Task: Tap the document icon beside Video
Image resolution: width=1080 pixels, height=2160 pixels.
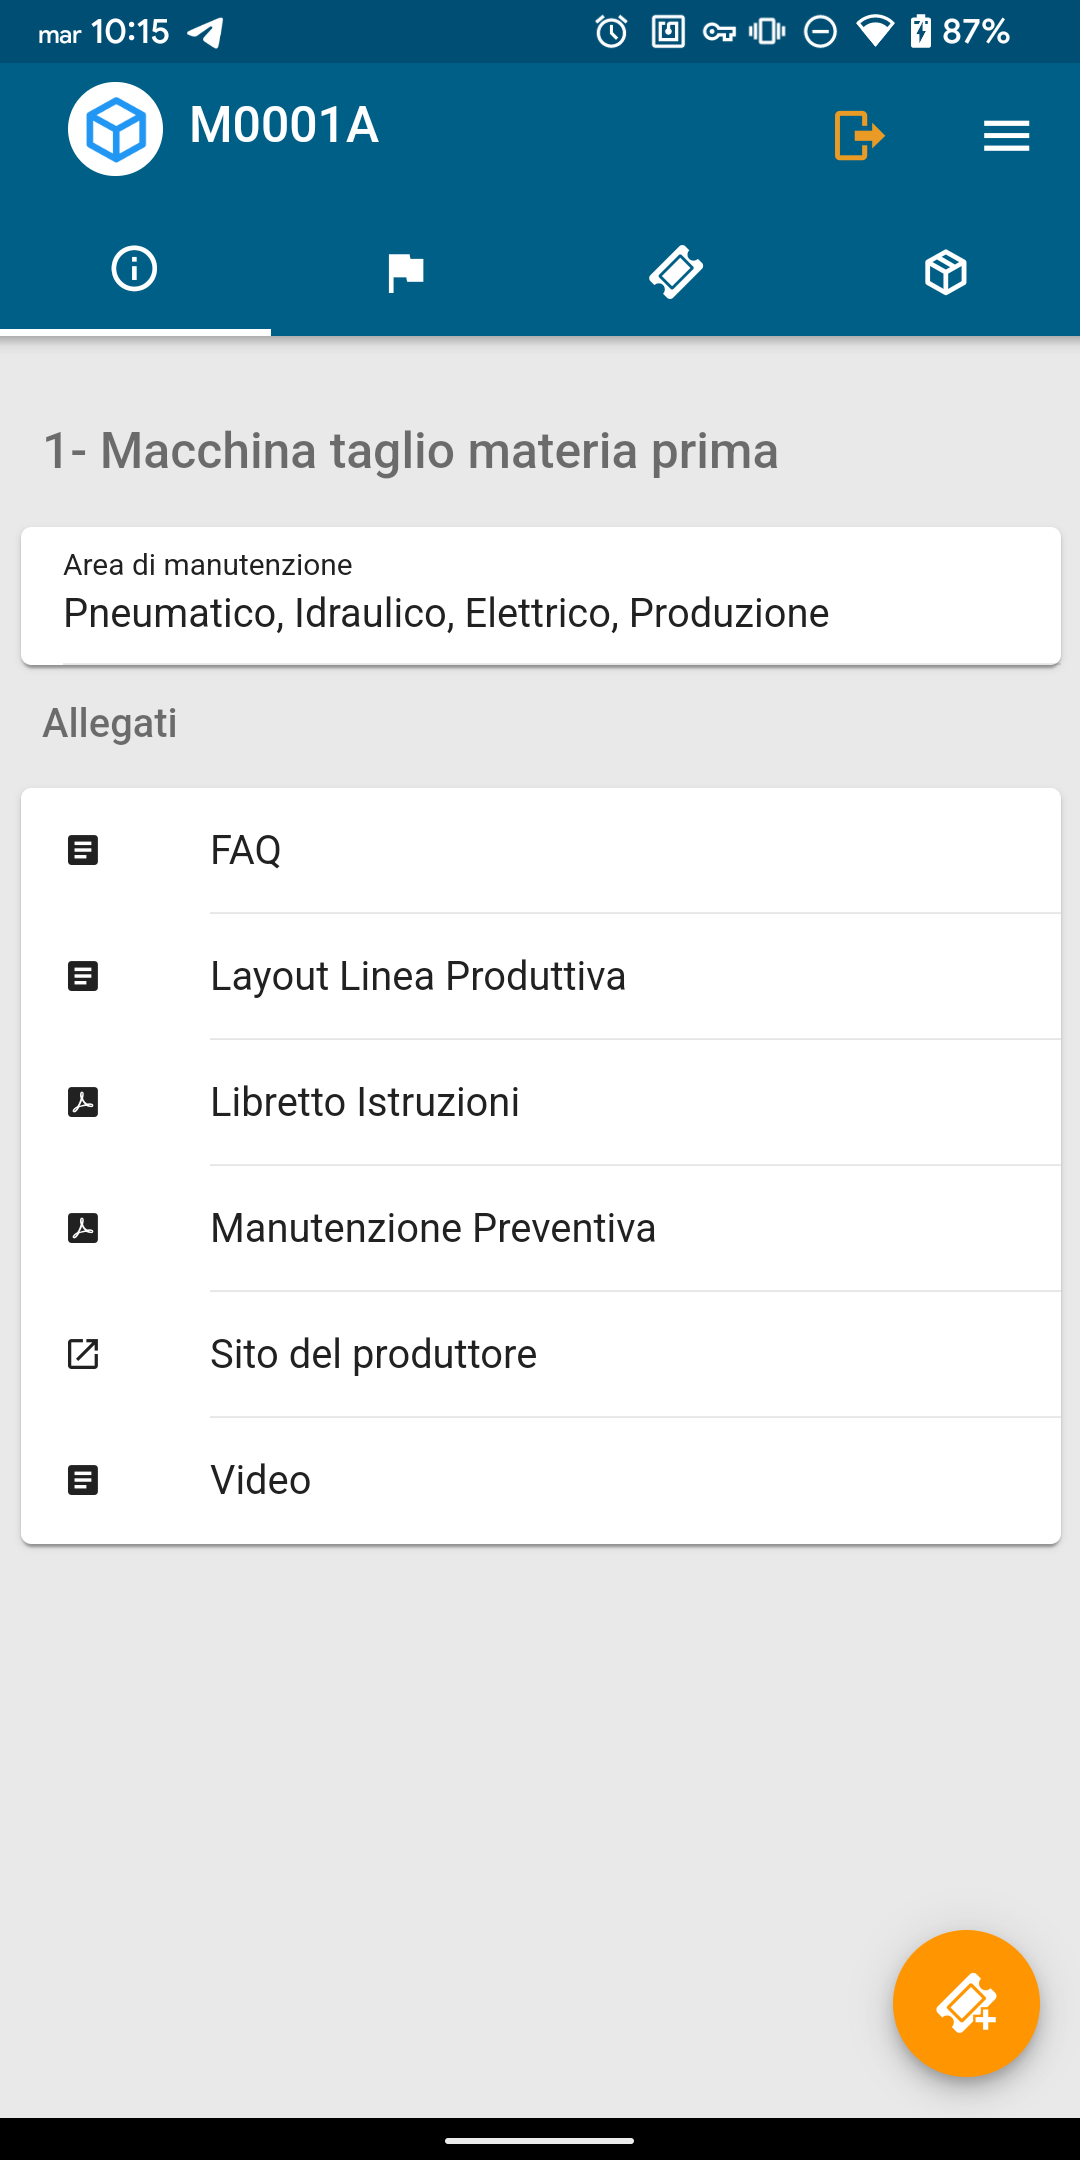Action: [x=83, y=1480]
